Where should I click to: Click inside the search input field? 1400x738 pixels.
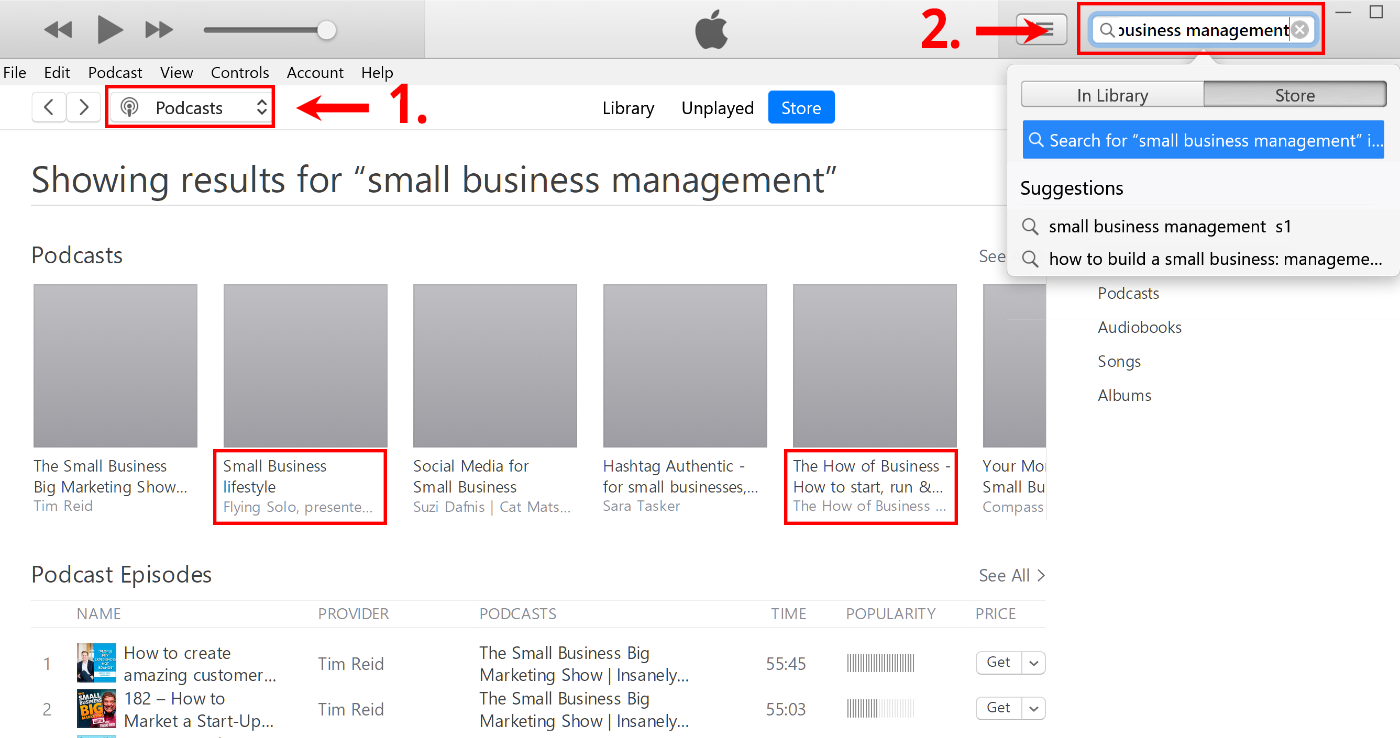click(x=1202, y=30)
